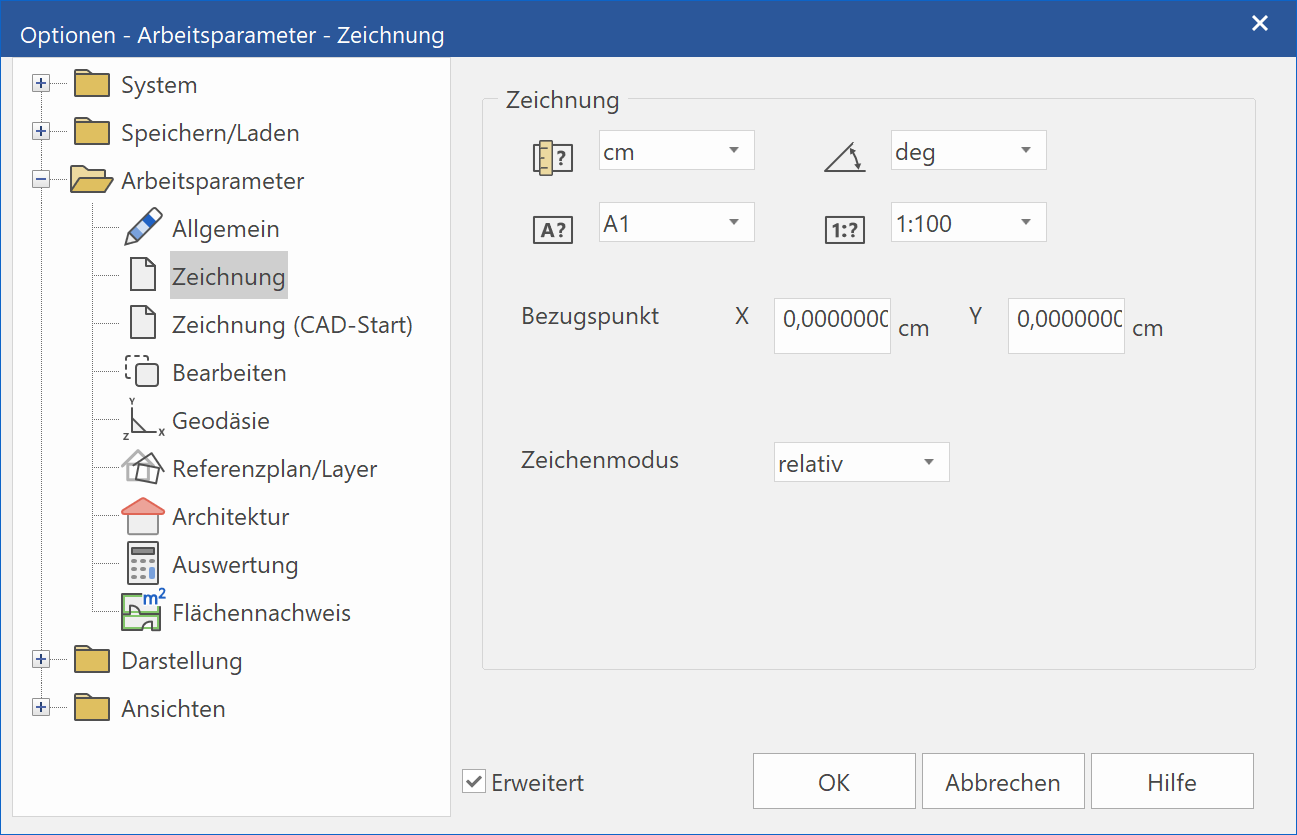Expand the Speichern/Laden tree node

point(41,132)
